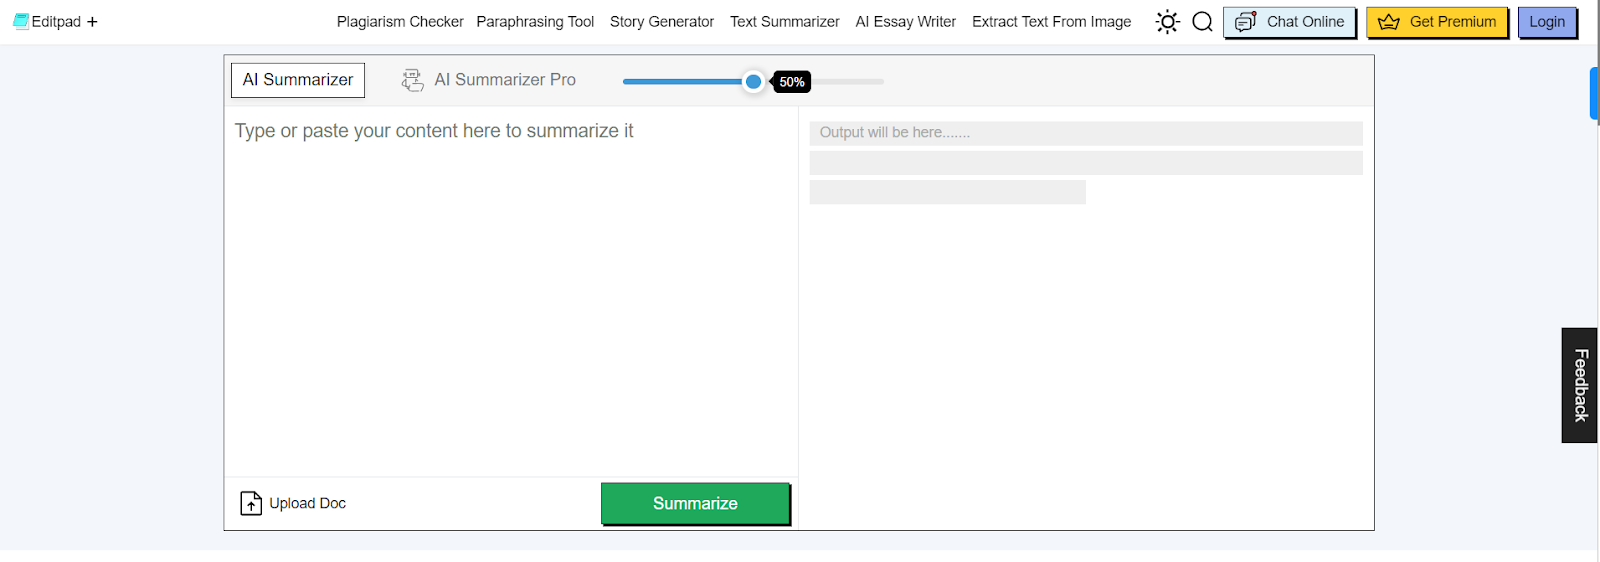
Task: Switch to AI Summarizer Pro tab
Action: click(x=505, y=80)
